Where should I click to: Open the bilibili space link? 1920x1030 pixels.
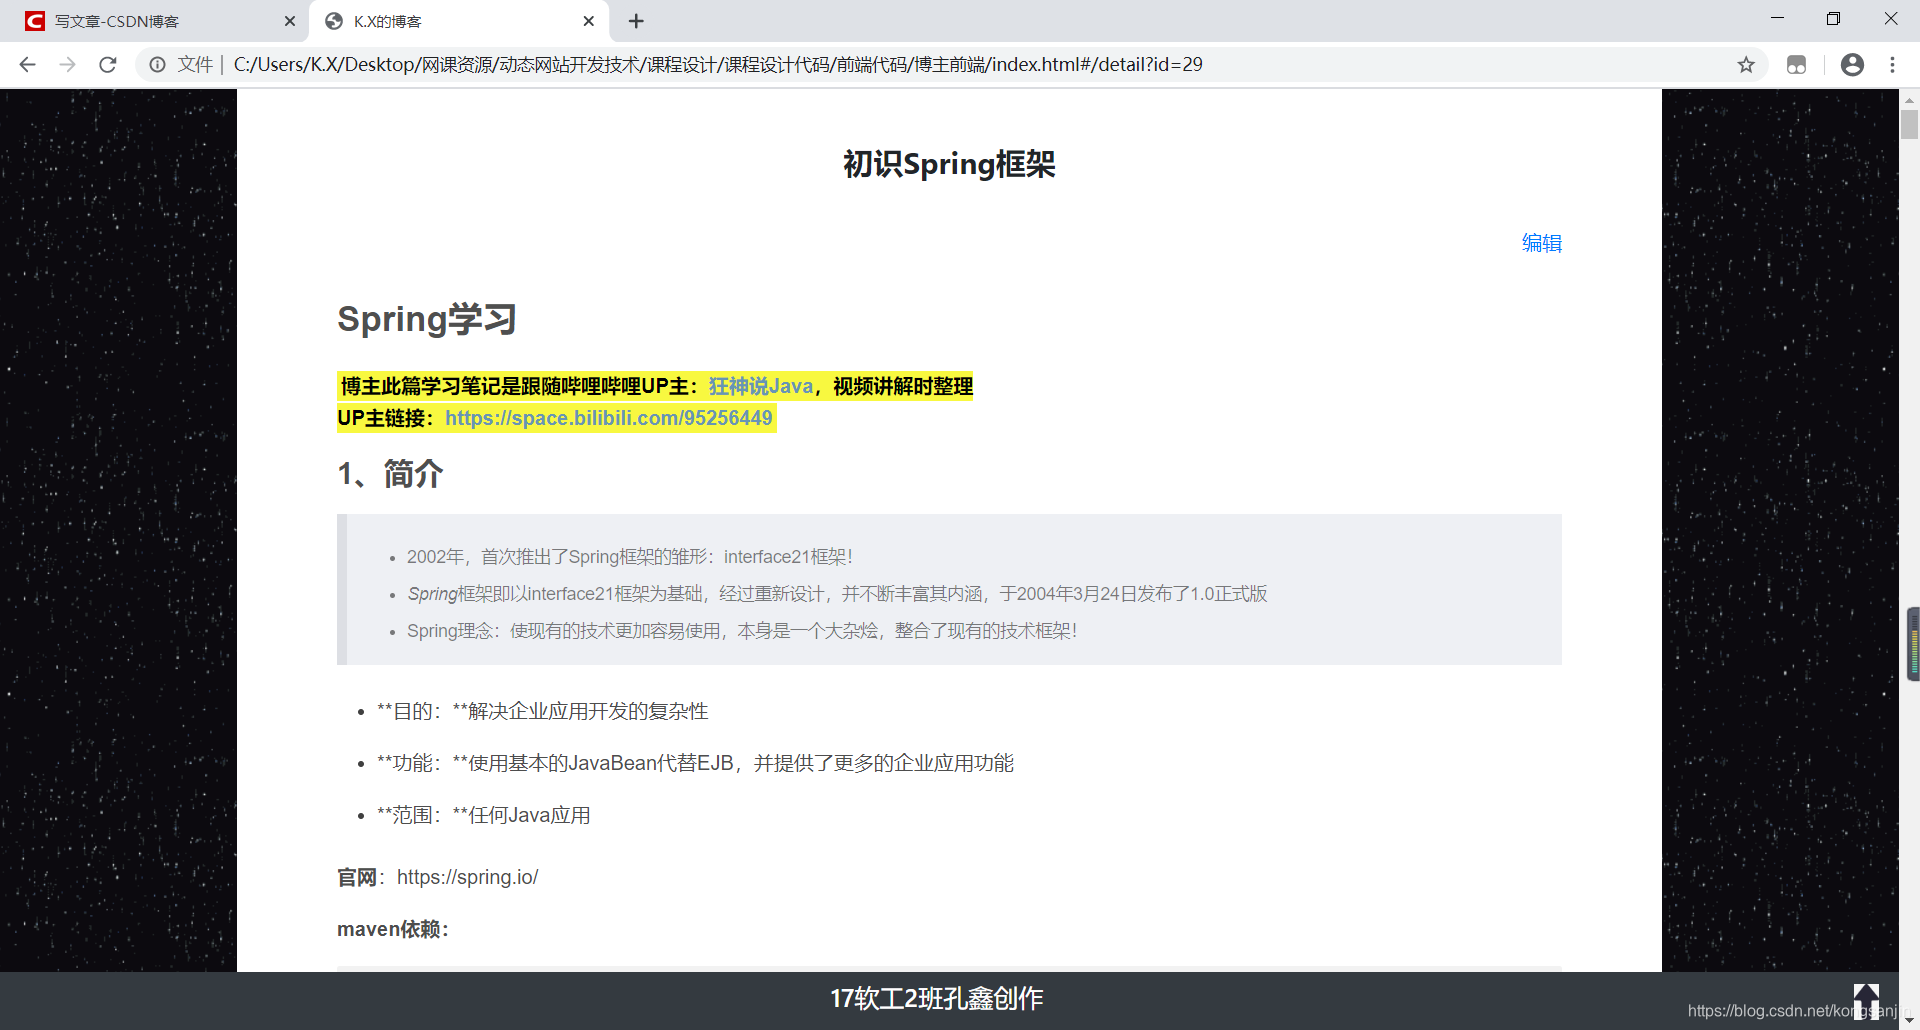(x=608, y=418)
